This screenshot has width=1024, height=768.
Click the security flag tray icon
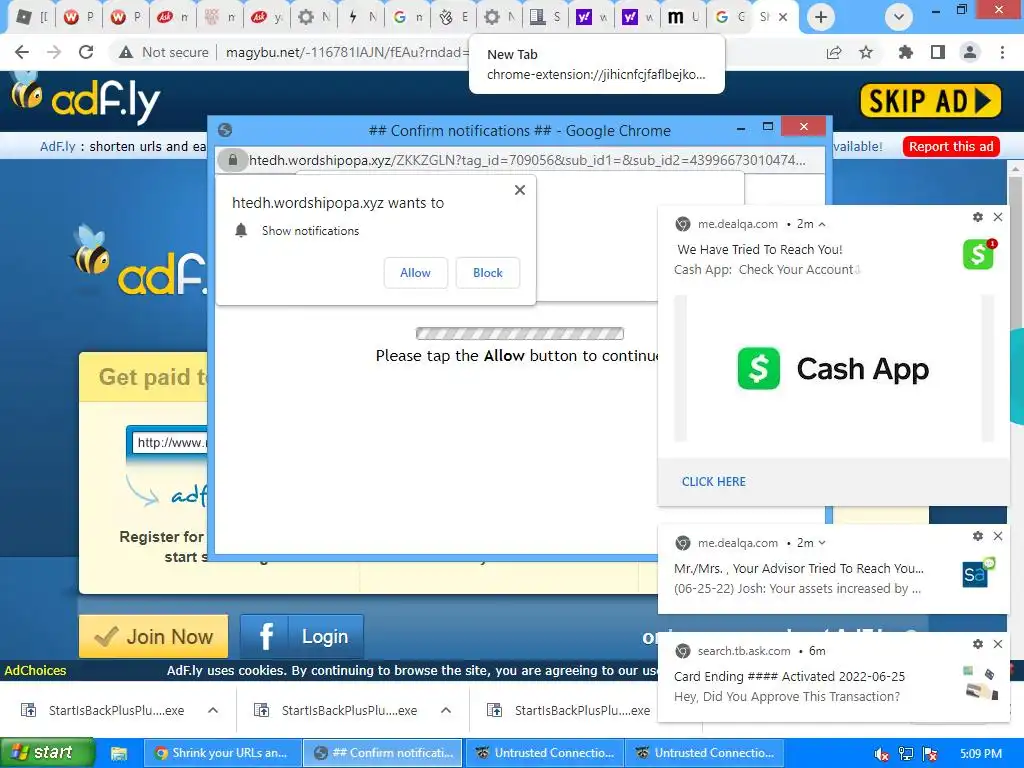[931, 754]
